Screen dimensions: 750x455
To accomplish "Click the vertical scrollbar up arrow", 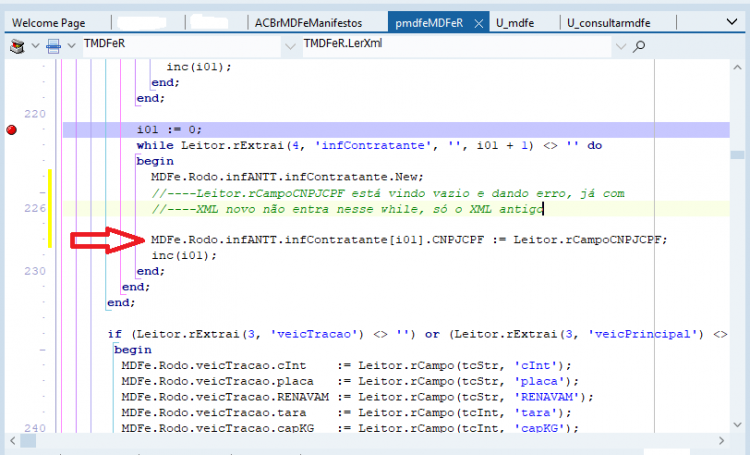I will (x=738, y=68).
